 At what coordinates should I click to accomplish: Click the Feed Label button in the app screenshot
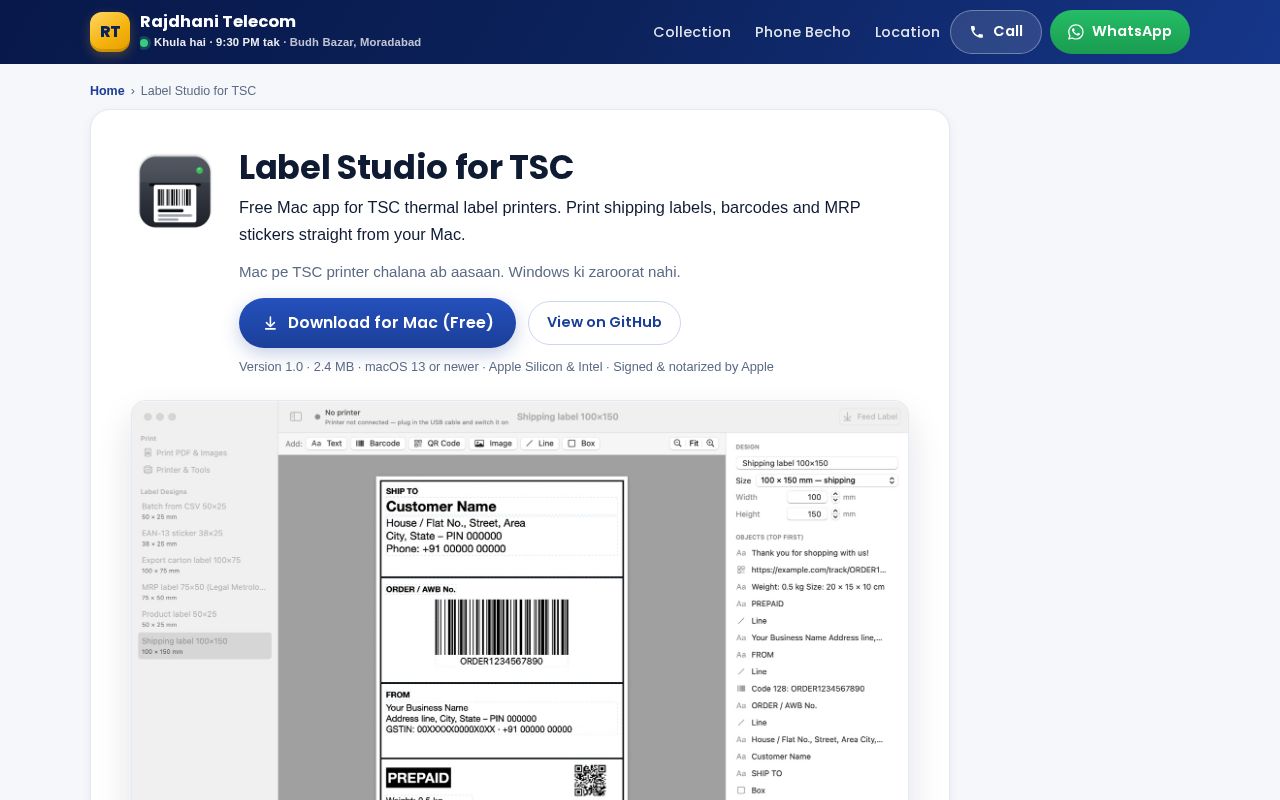[x=869, y=416]
